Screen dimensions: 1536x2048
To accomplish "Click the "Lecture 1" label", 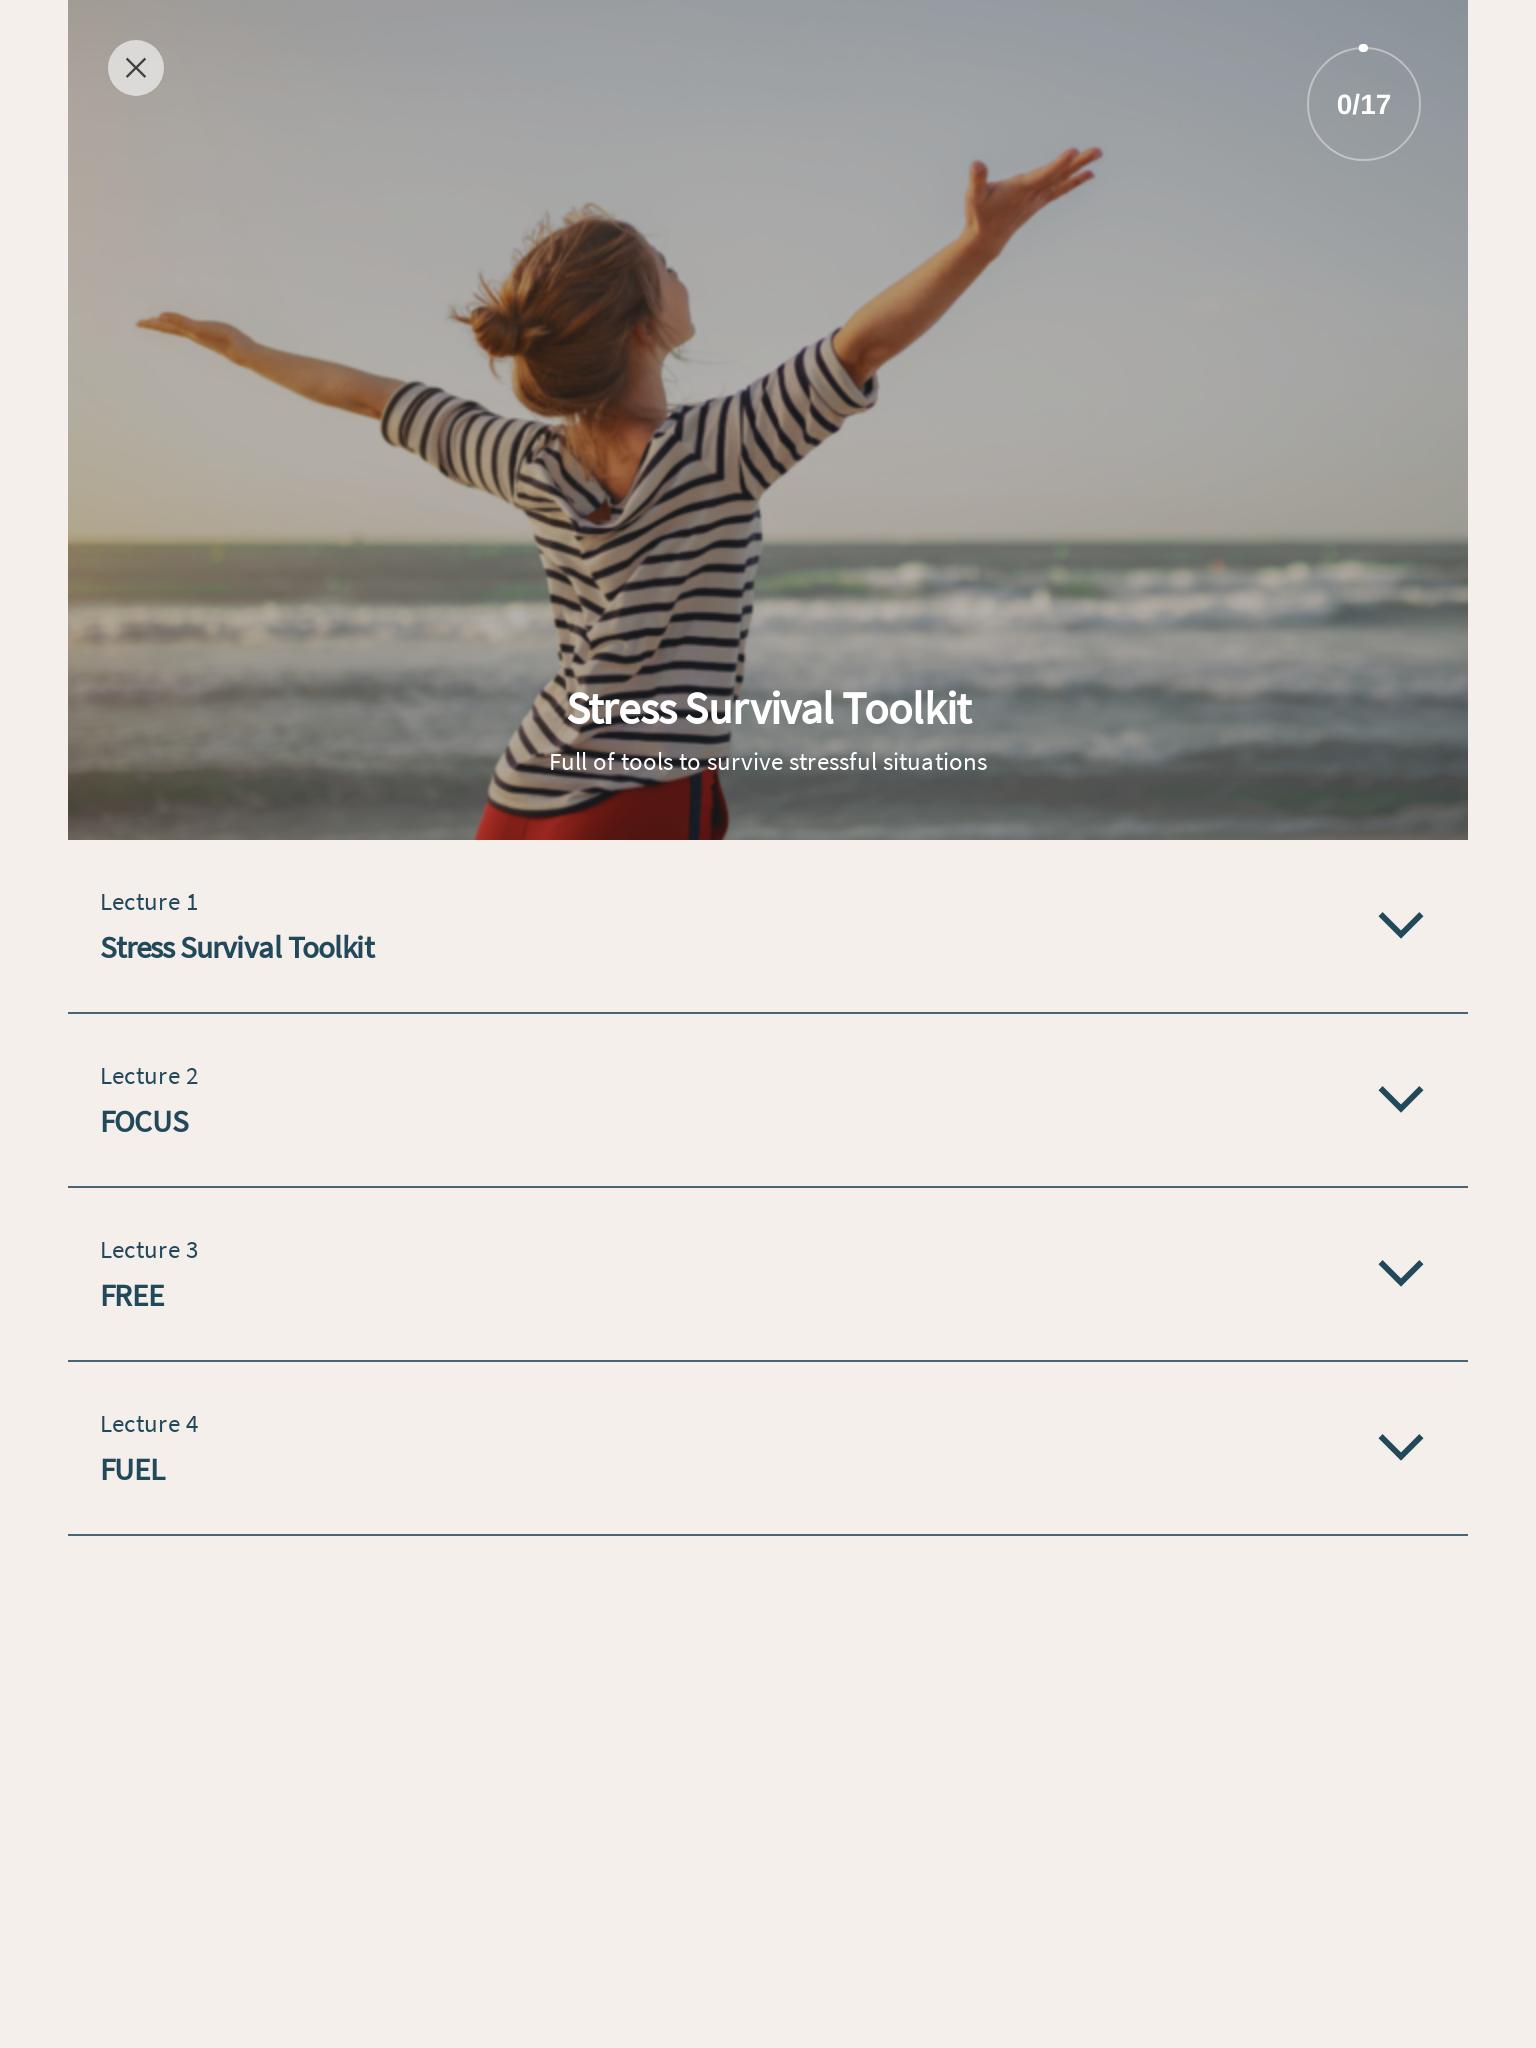I will pos(149,902).
